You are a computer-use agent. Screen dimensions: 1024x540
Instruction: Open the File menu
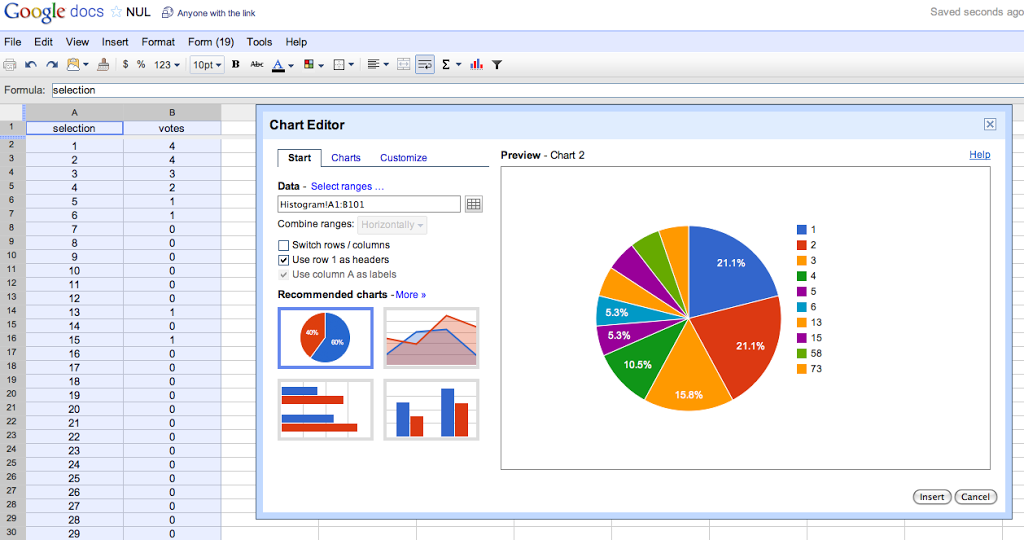click(12, 42)
